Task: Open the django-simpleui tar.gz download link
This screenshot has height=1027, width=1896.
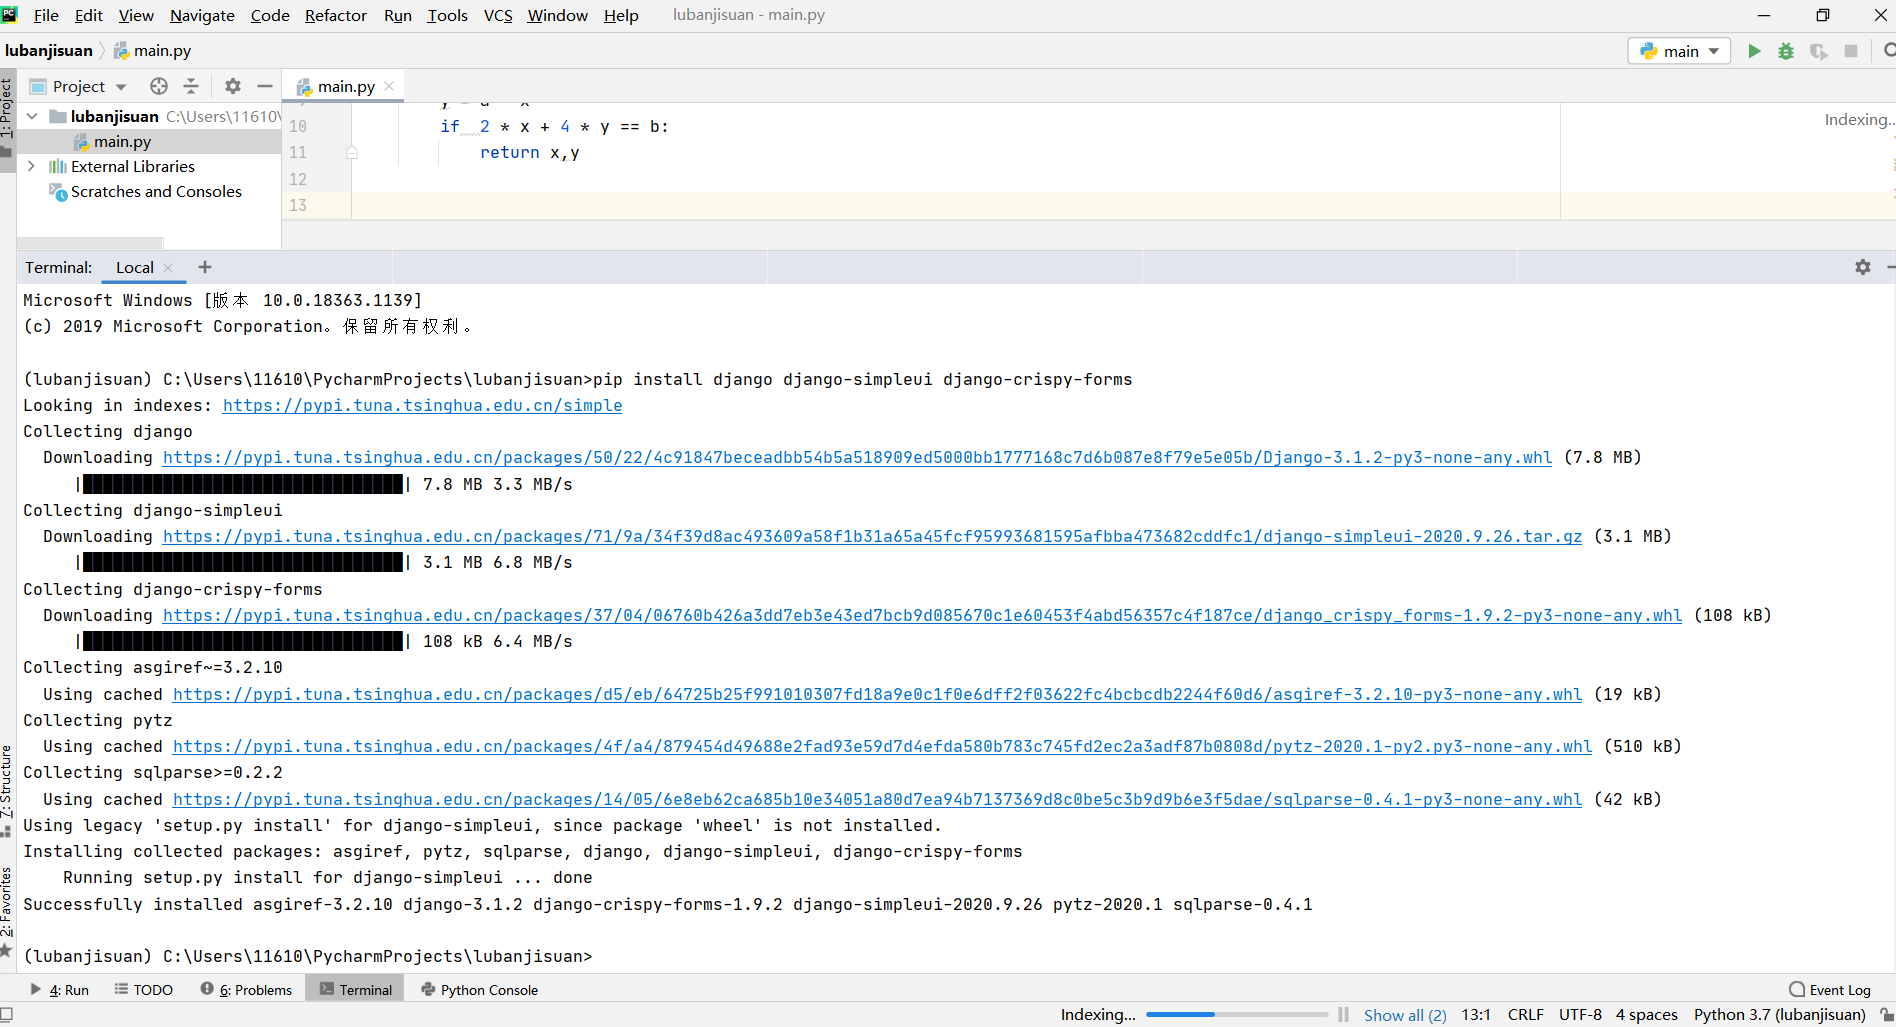Action: click(x=872, y=536)
